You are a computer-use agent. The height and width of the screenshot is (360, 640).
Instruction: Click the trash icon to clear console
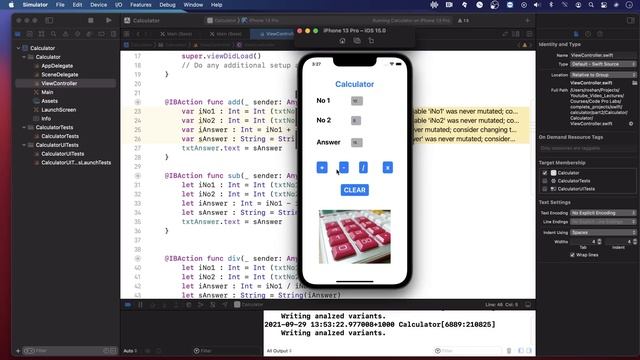509,351
